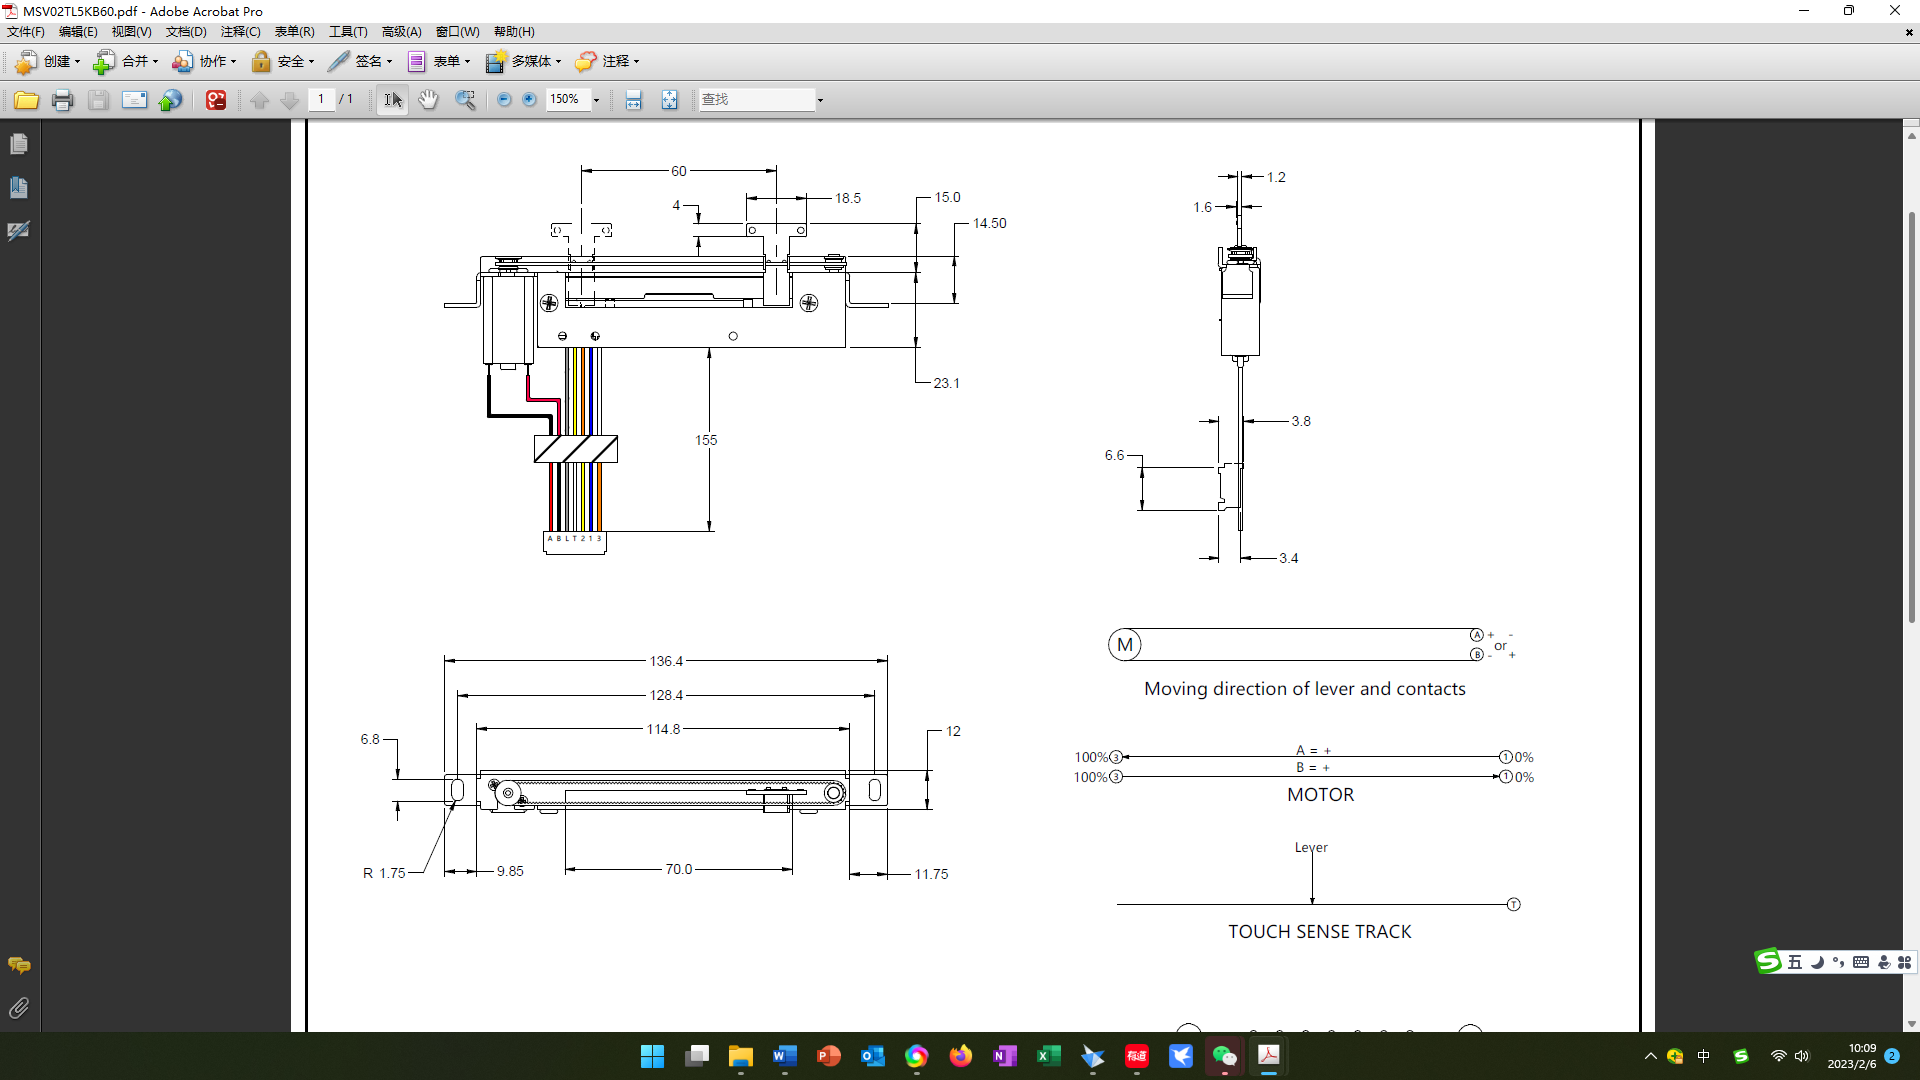Activate the Select text tool
The height and width of the screenshot is (1080, 1920).
[393, 100]
